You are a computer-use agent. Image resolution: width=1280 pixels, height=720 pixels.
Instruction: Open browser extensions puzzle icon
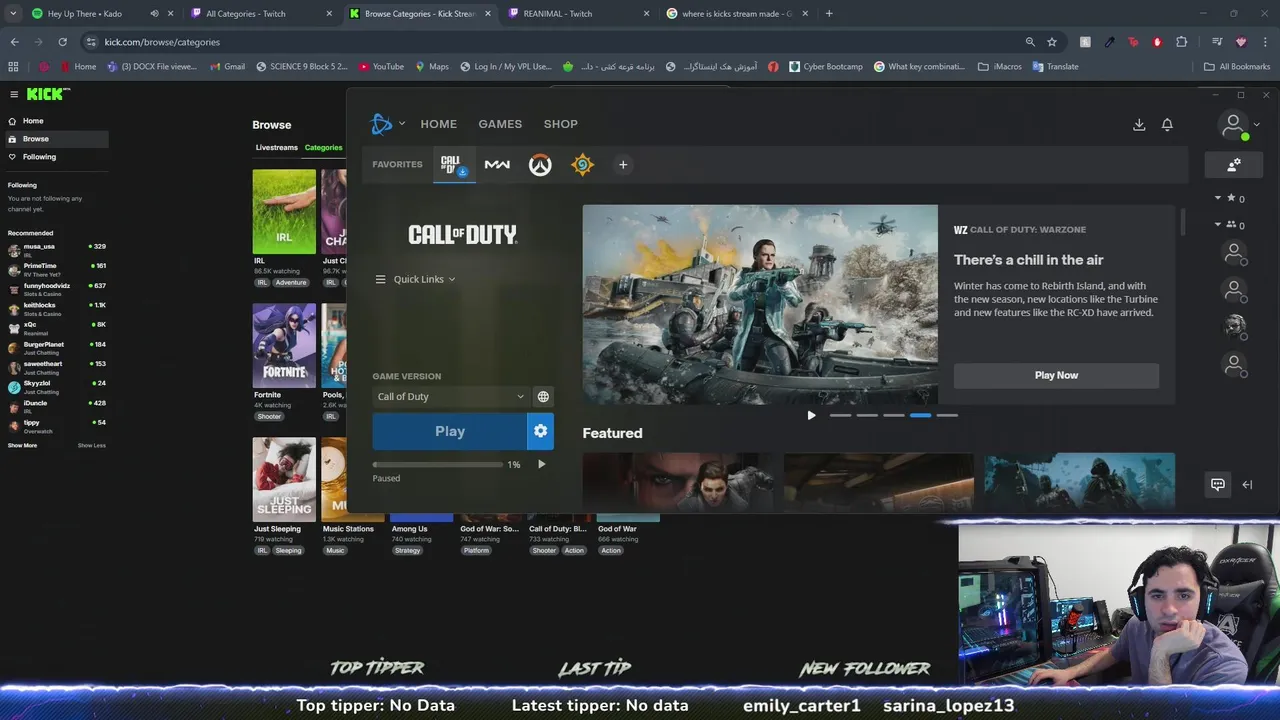click(1182, 42)
